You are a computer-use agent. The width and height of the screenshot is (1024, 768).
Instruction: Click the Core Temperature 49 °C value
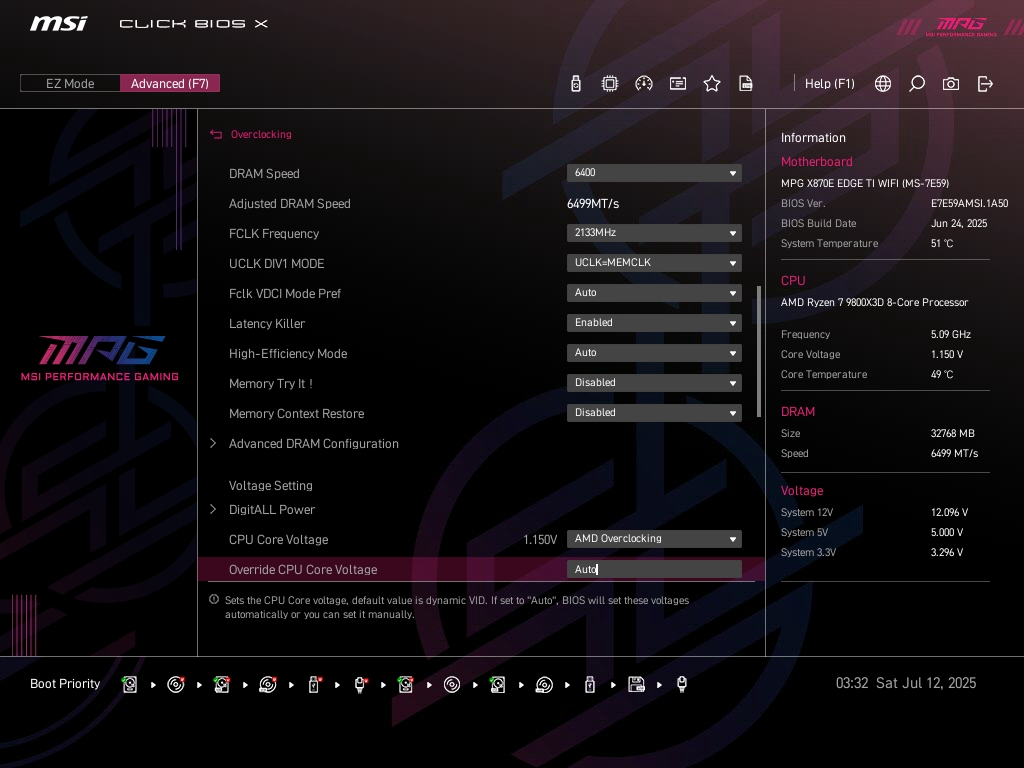click(942, 374)
